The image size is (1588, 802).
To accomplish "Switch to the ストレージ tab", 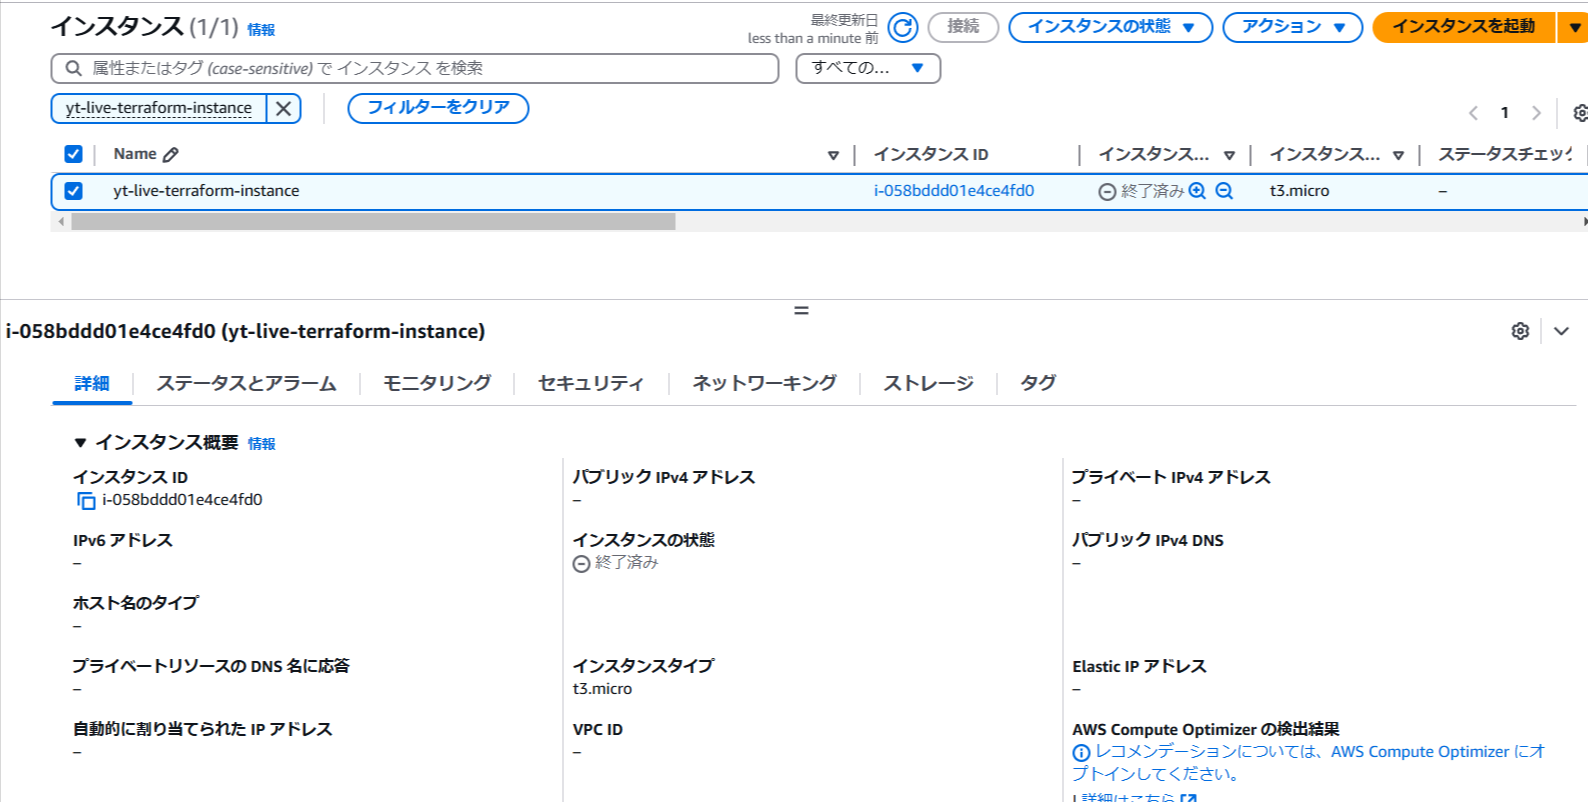I will click(x=928, y=384).
